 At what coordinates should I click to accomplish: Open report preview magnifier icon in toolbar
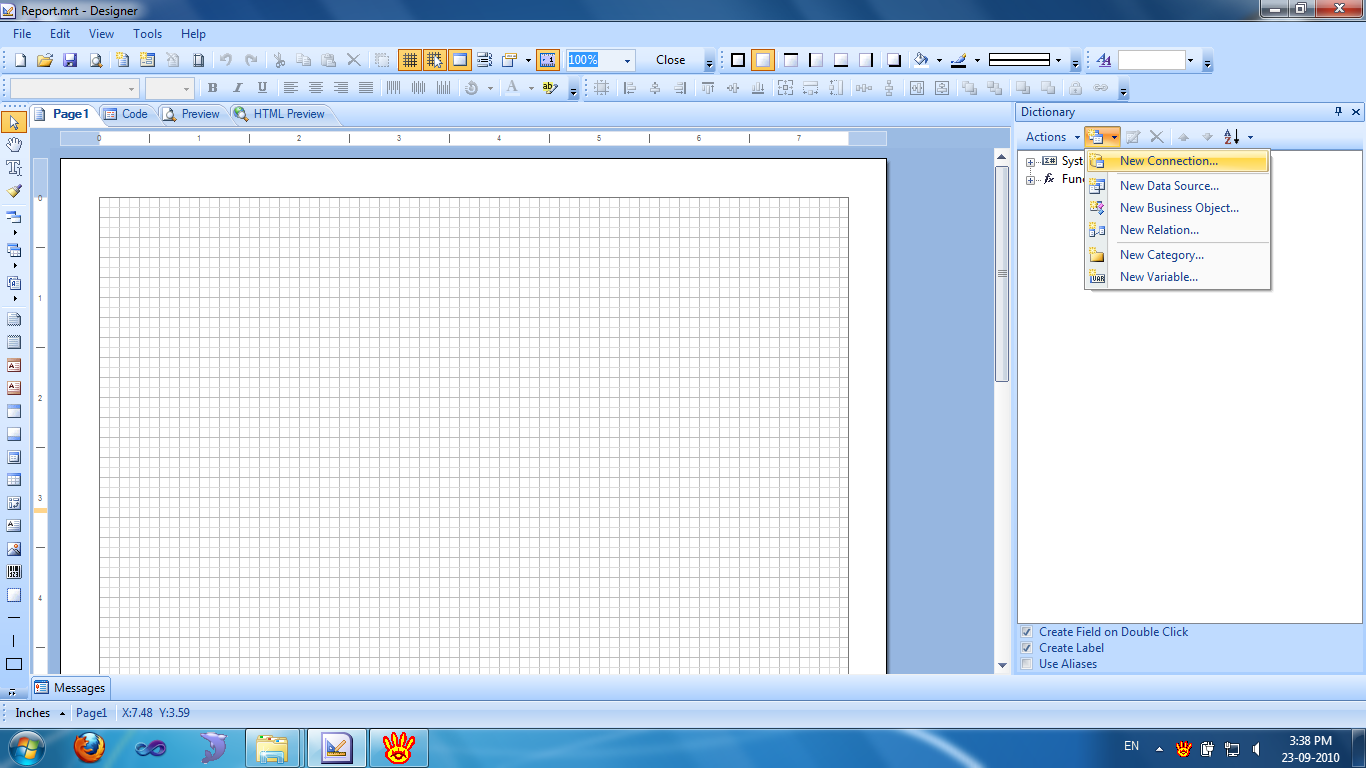(95, 60)
